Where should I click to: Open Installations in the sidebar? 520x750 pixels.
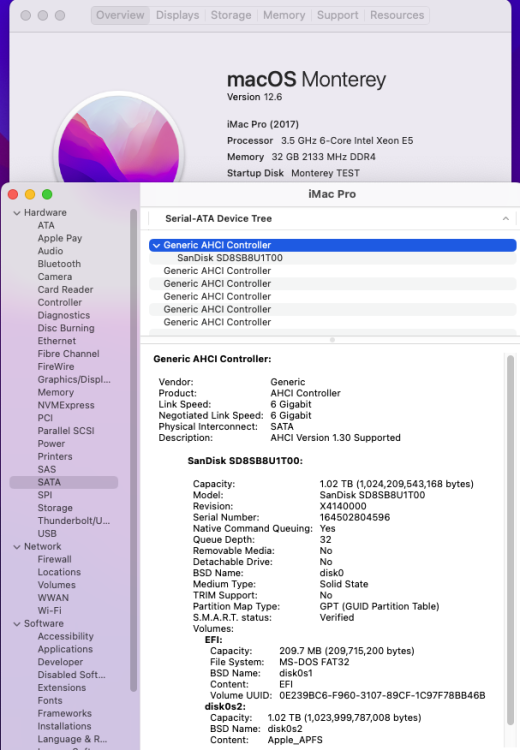coord(64,727)
